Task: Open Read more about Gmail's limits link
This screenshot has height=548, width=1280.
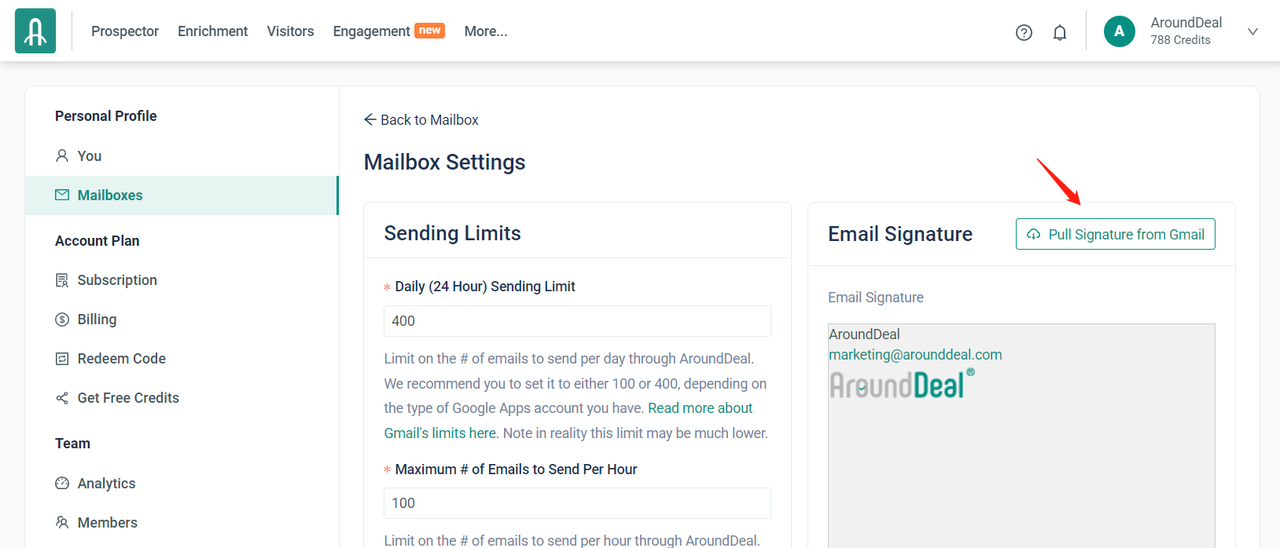Action: (569, 421)
